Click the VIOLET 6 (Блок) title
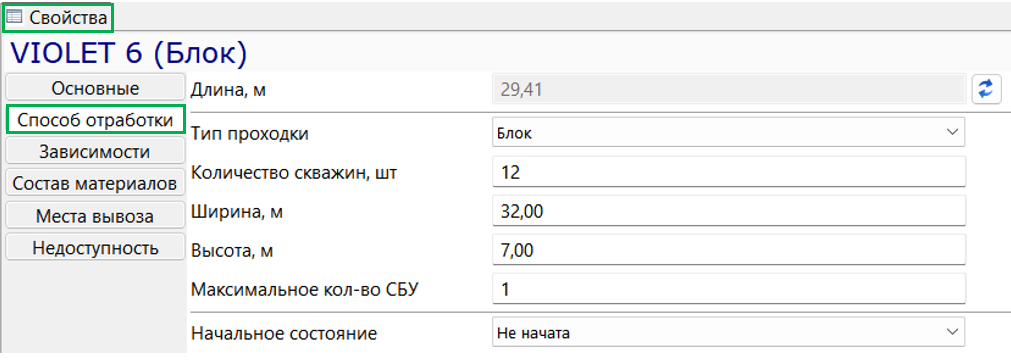The image size is (1011, 363). coord(129,54)
